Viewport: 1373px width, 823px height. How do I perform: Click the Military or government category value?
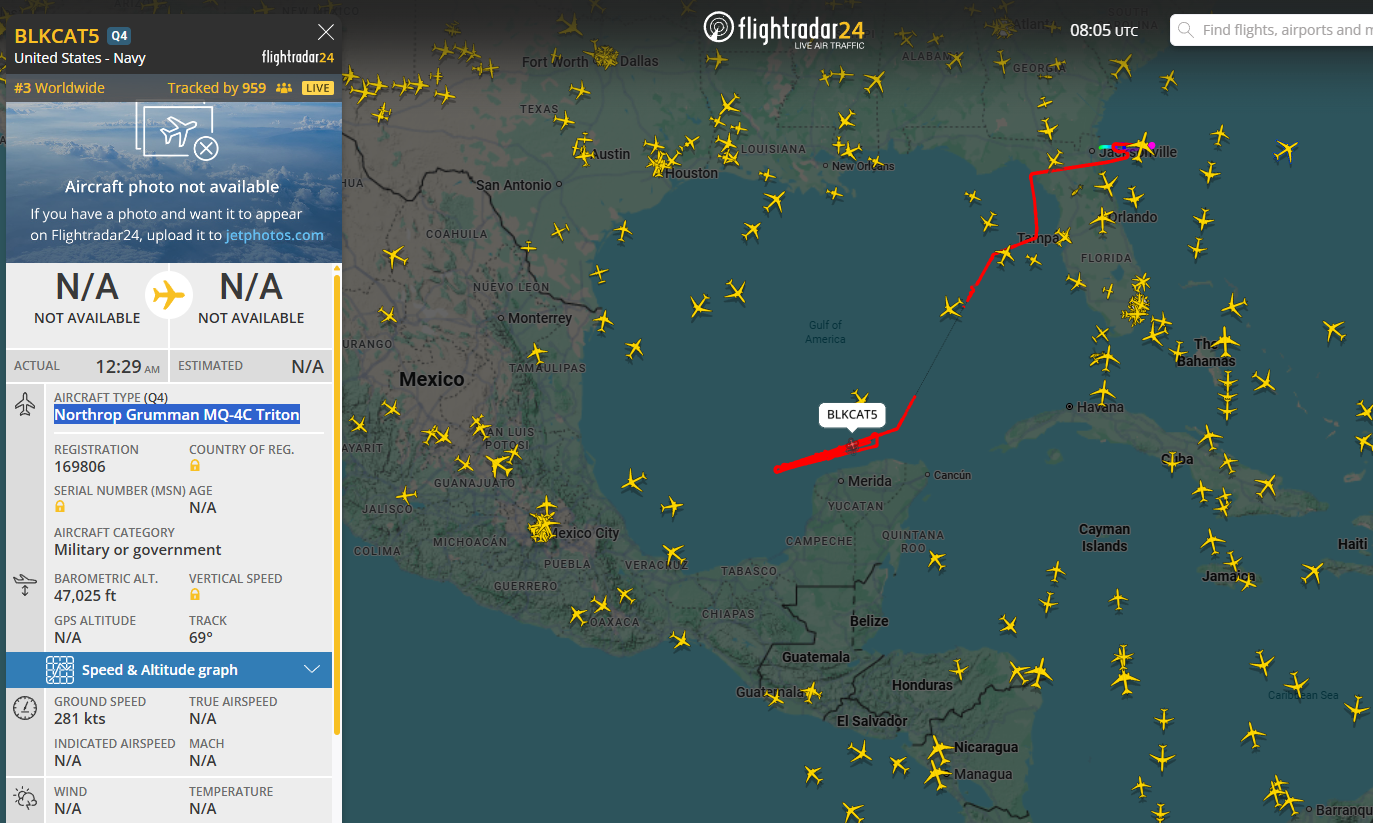[x=138, y=550]
